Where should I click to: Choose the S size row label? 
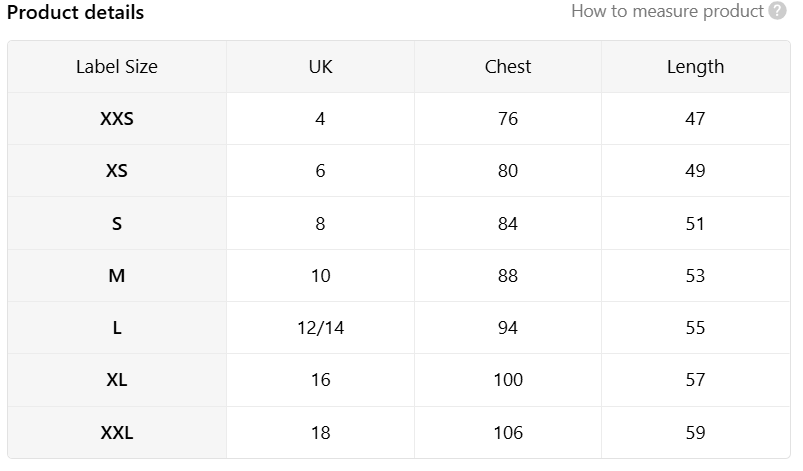pos(117,224)
